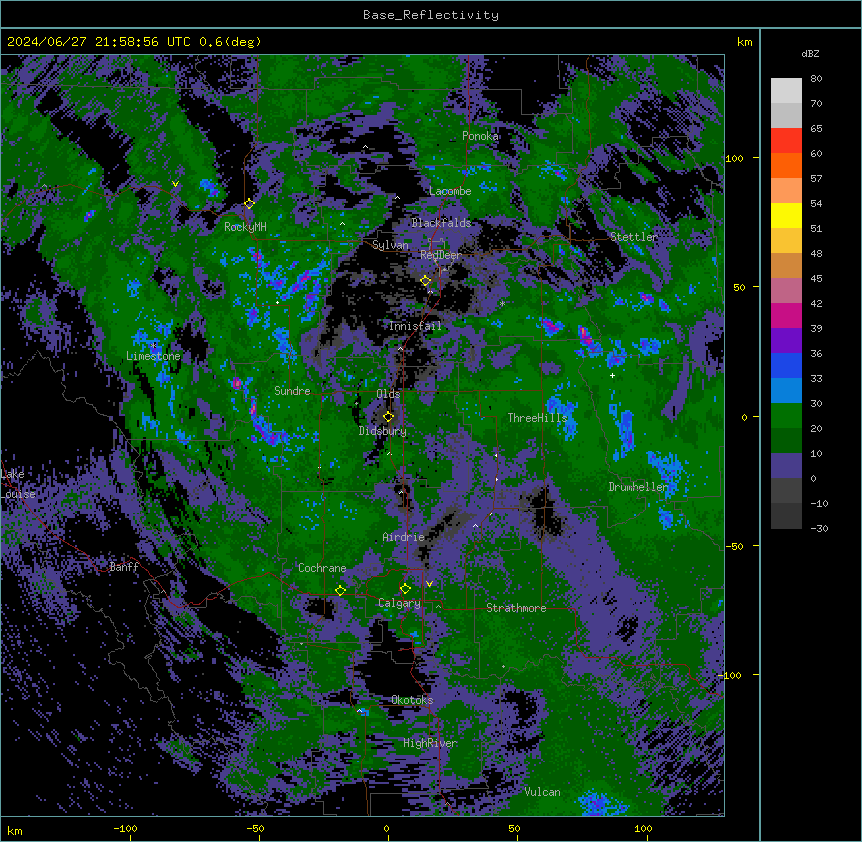Click the Sylvan map label
862x842 pixels.
(x=390, y=245)
